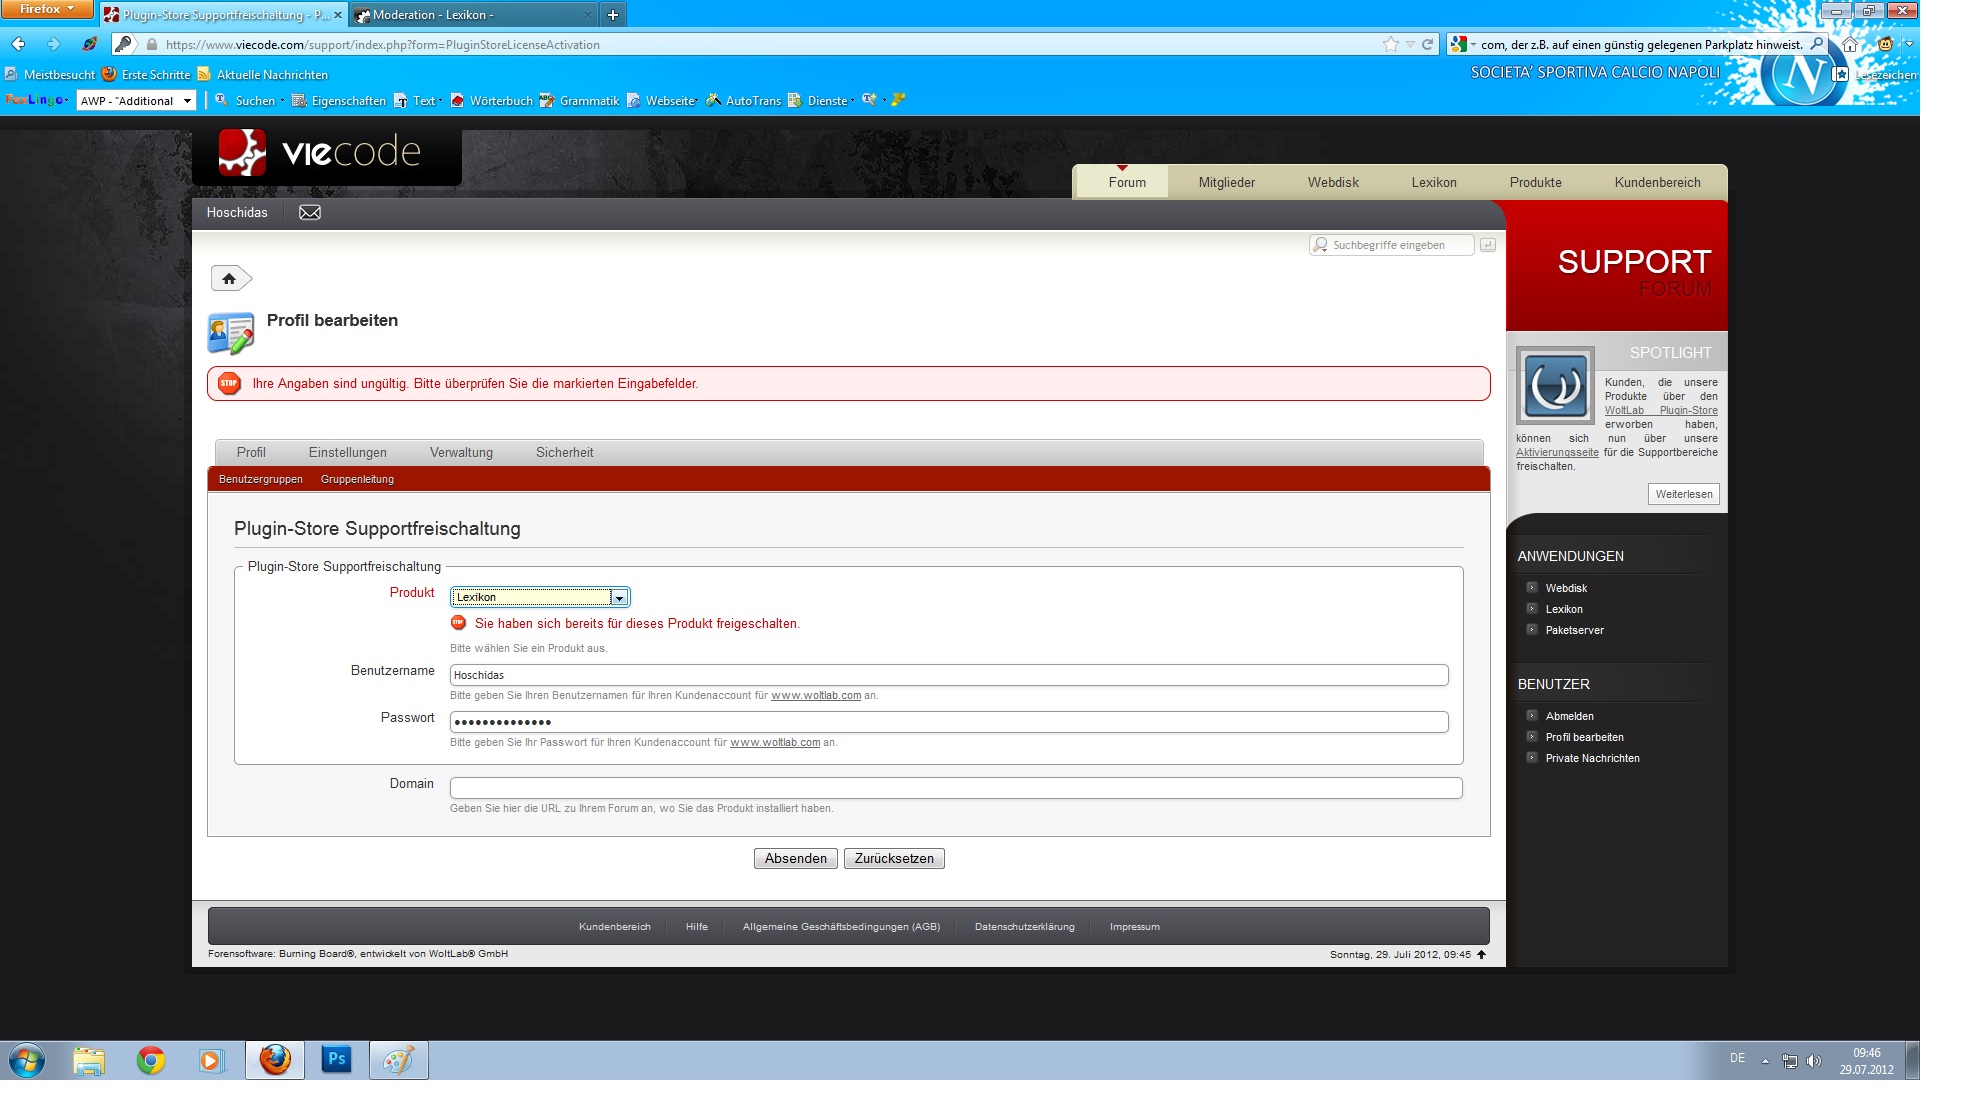Viewport: 1962px width, 1102px height.
Task: Click the home breadcrumb icon
Action: click(x=229, y=279)
